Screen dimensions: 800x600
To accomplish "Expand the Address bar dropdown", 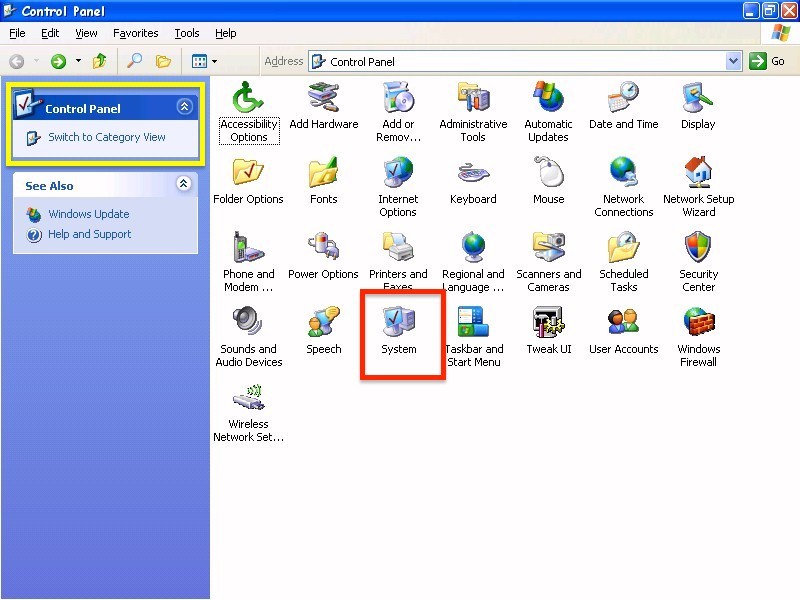I will coord(733,61).
